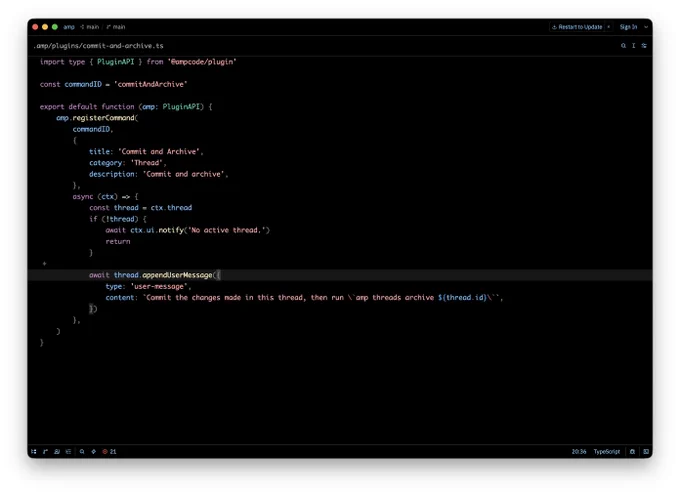Open the git panel icon in status bar
This screenshot has height=495, width=680.
pos(45,452)
